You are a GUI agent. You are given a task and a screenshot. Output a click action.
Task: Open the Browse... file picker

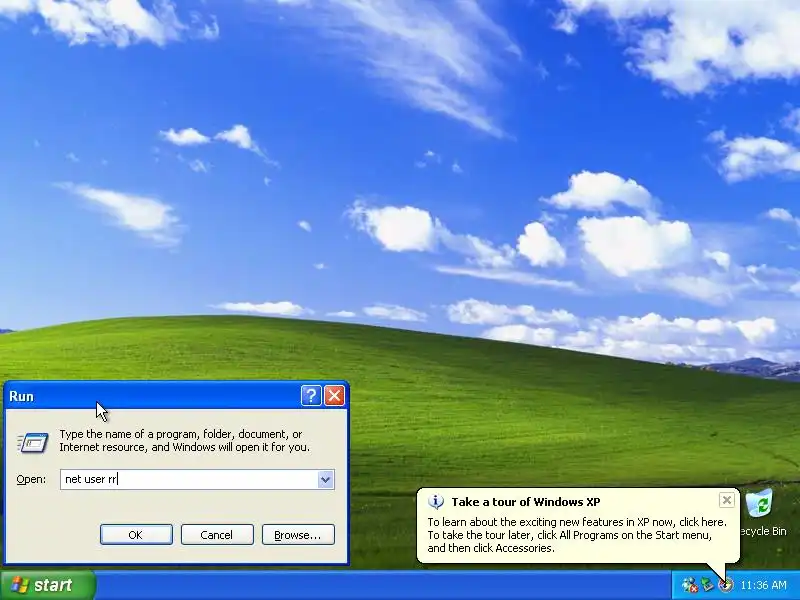point(298,535)
